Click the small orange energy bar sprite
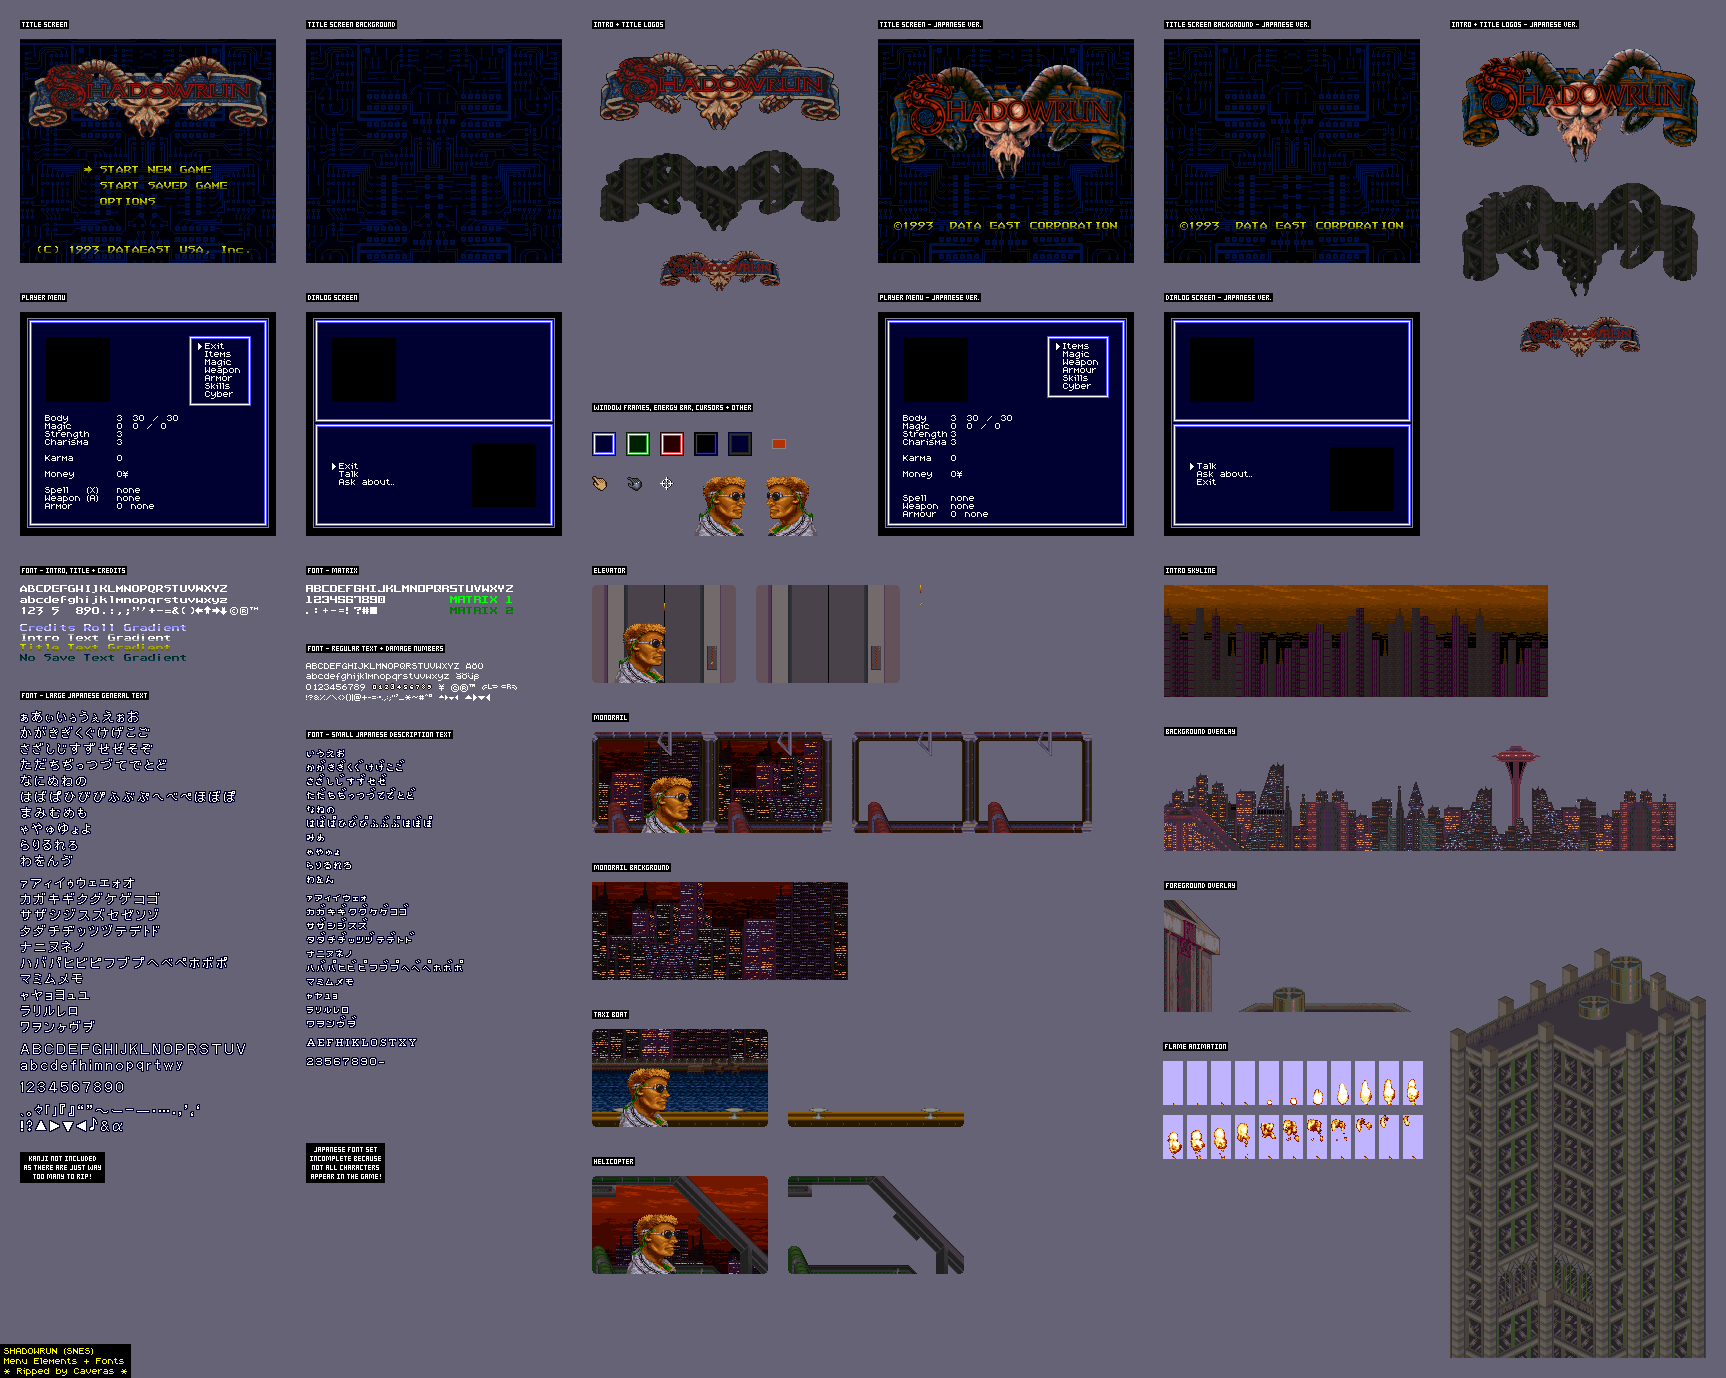Image resolution: width=1726 pixels, height=1378 pixels. pyautogui.click(x=779, y=444)
